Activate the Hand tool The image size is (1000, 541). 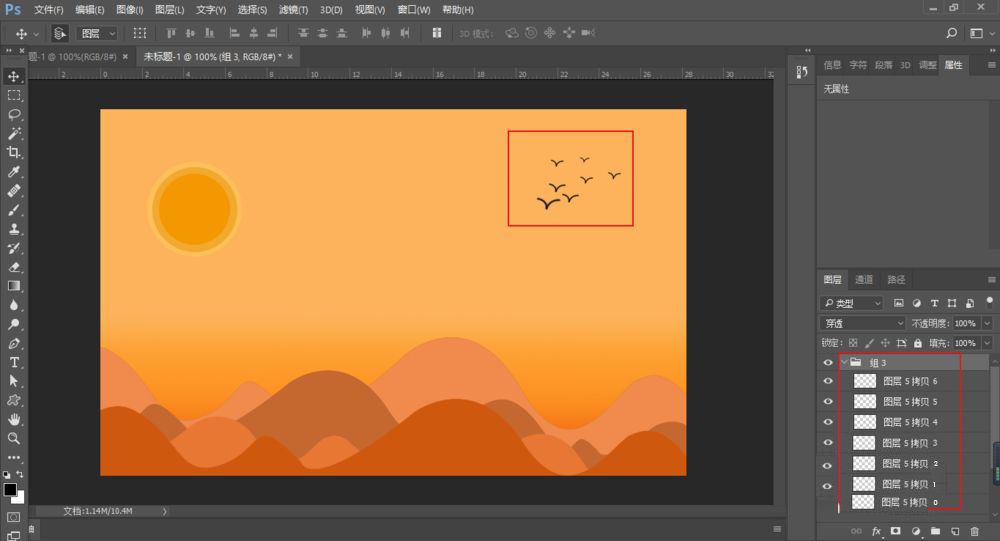pyautogui.click(x=14, y=419)
